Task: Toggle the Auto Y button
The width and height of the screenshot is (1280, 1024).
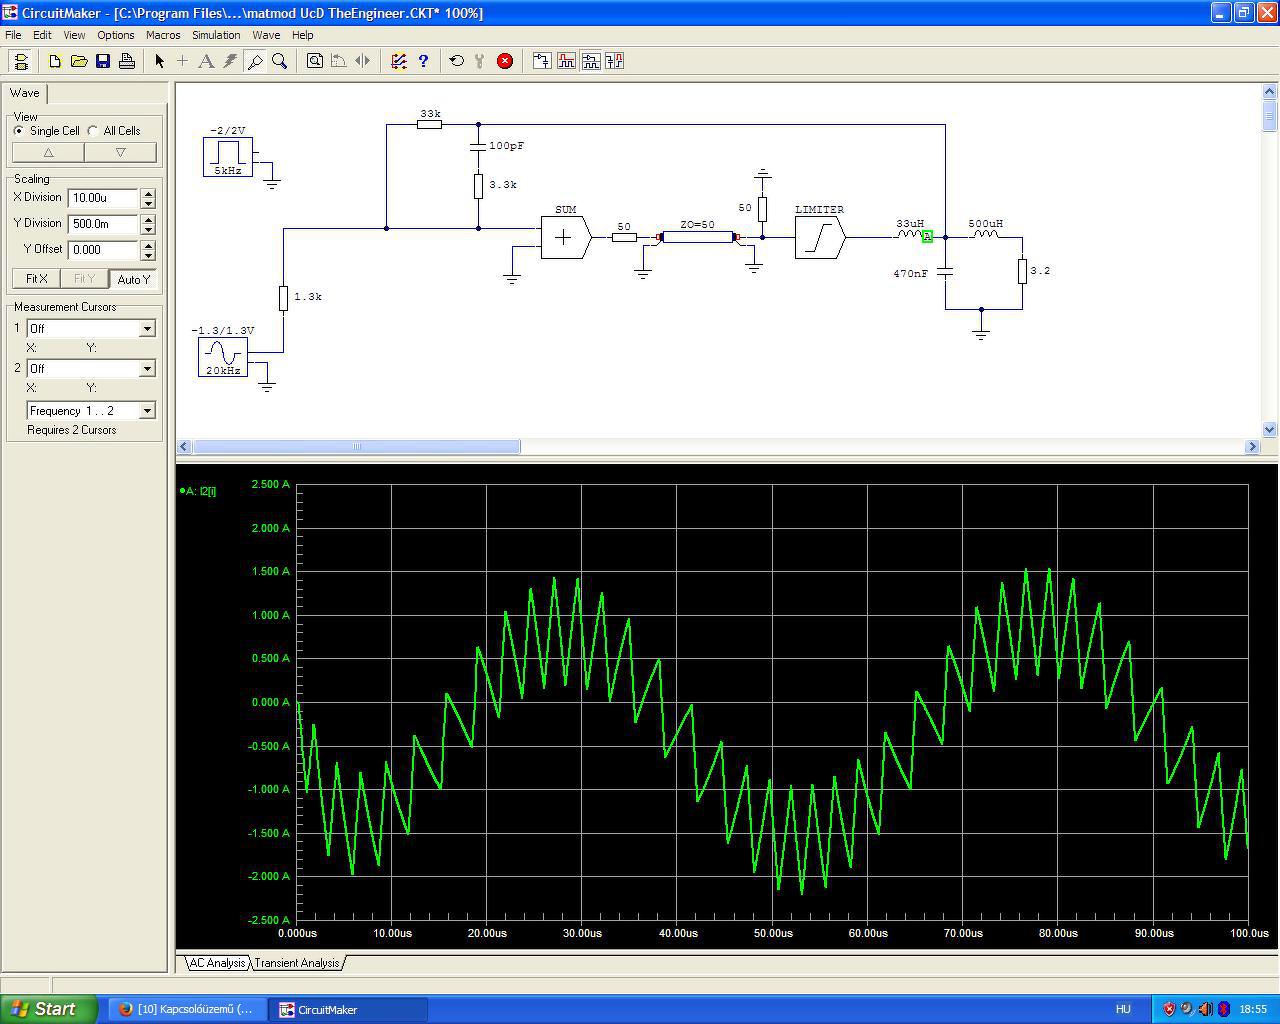Action: pos(134,279)
